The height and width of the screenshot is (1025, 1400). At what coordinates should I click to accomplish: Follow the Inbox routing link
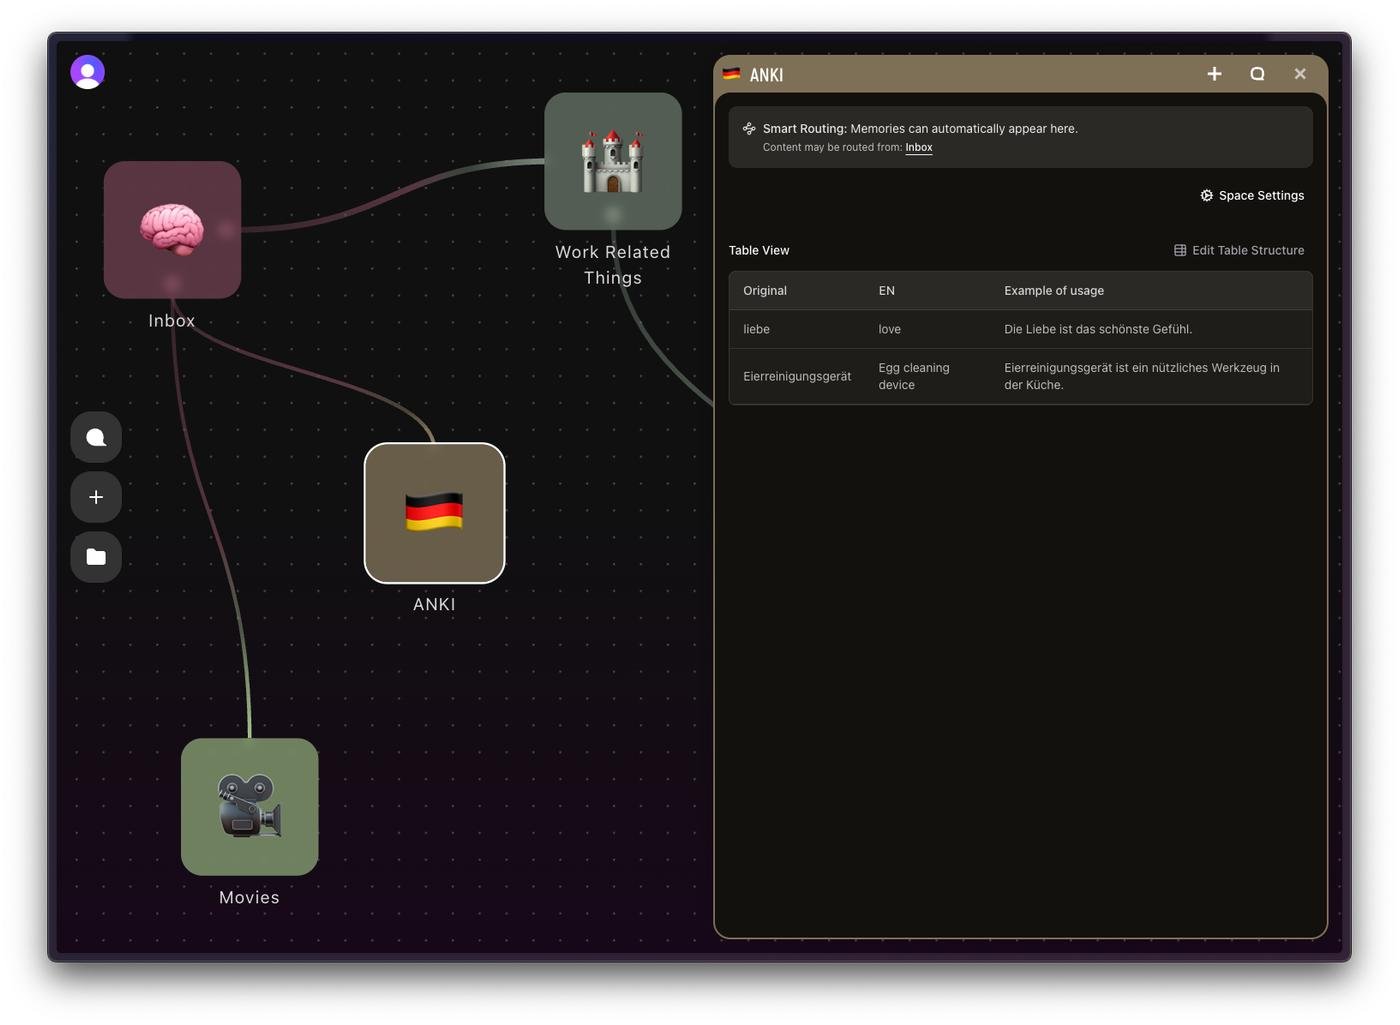point(919,147)
